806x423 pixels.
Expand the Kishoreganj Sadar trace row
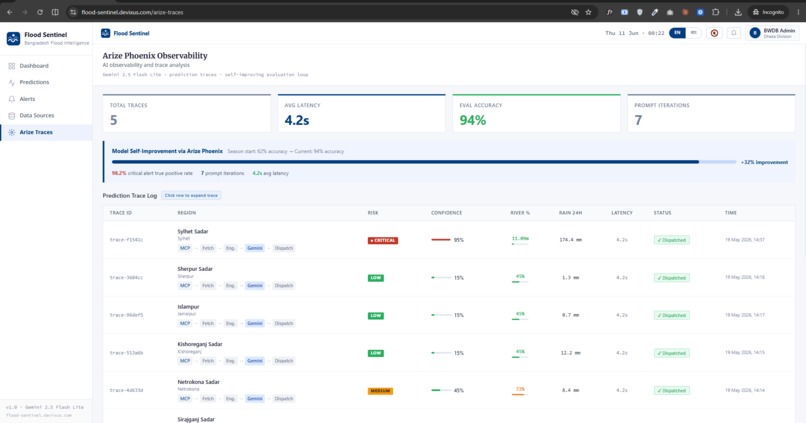coord(449,353)
